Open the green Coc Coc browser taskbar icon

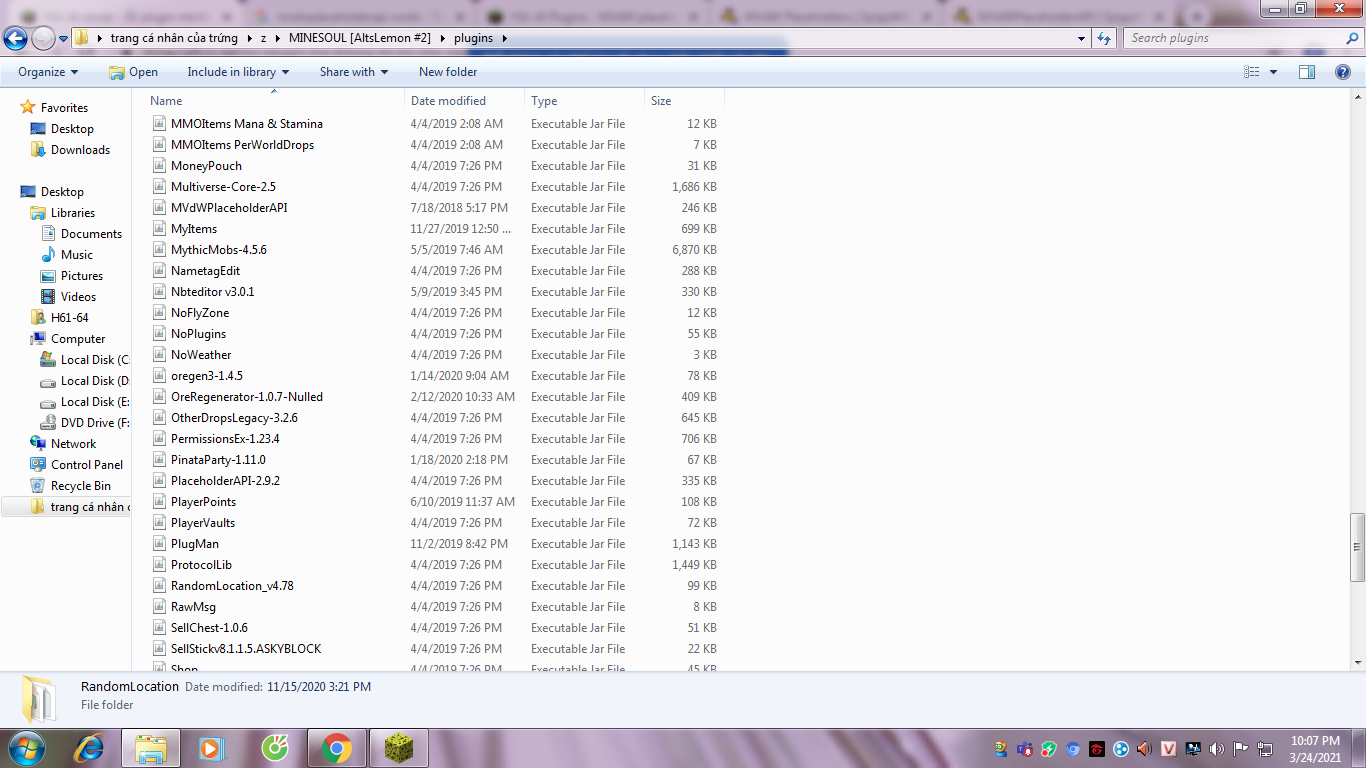click(x=275, y=748)
